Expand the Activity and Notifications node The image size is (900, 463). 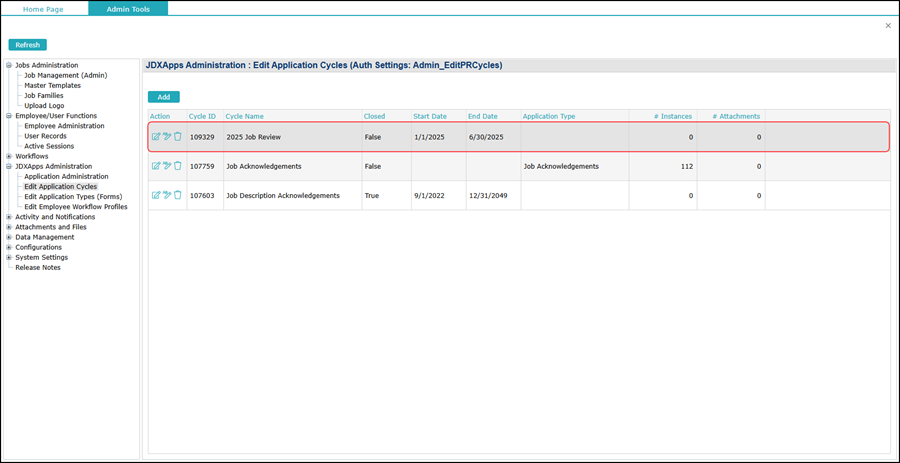pyautogui.click(x=9, y=217)
